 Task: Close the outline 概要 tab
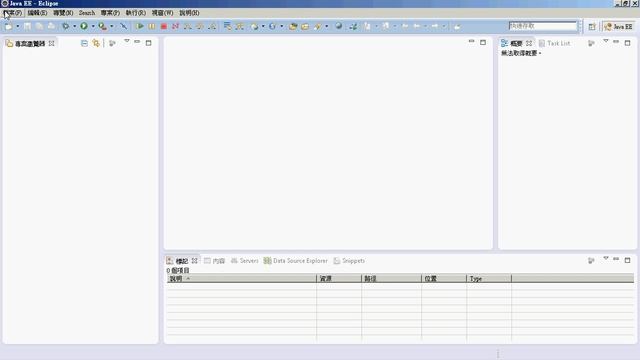pos(529,43)
